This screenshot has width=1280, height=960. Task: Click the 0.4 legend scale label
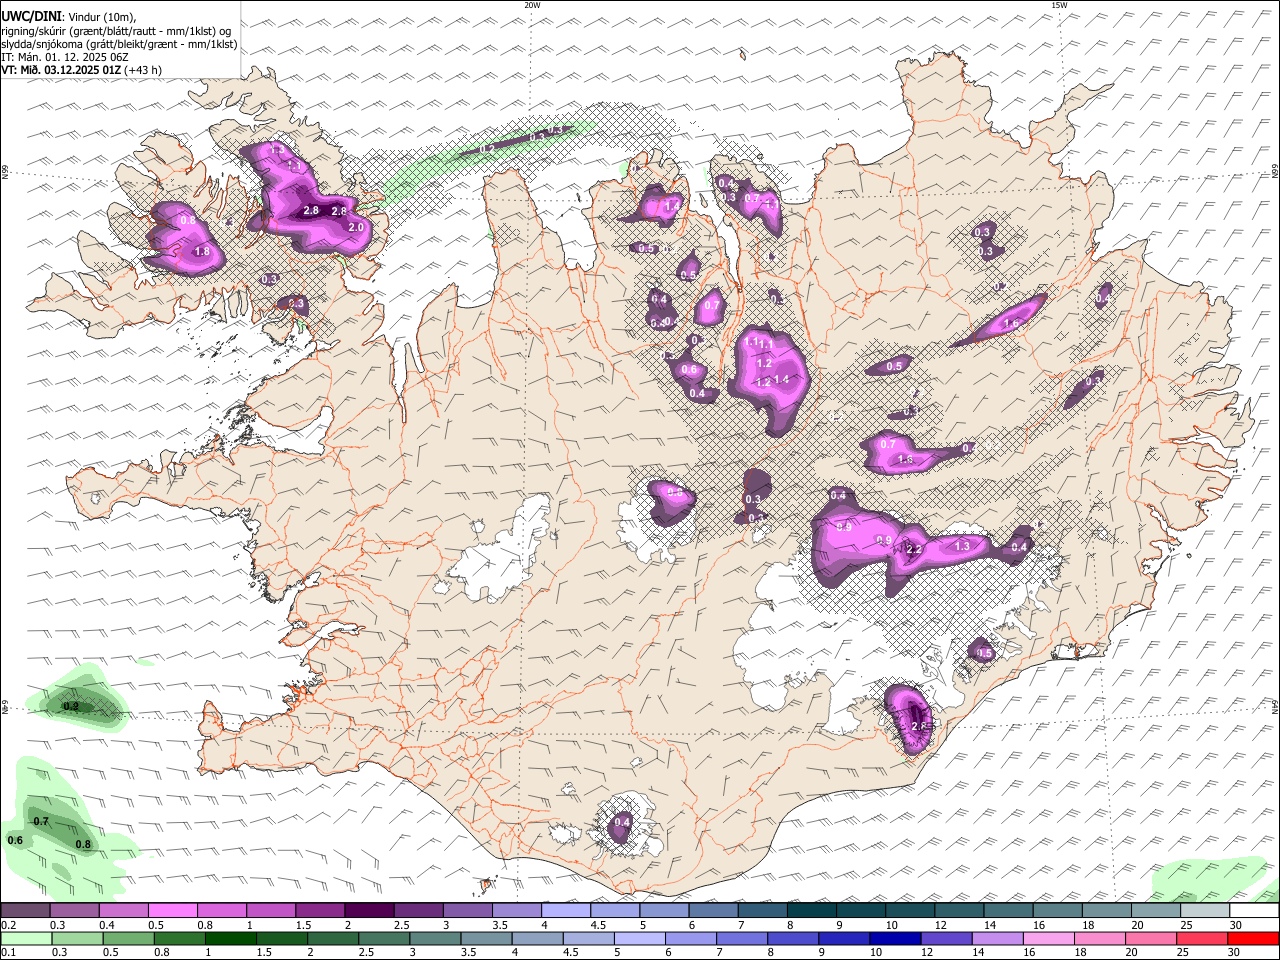point(106,925)
